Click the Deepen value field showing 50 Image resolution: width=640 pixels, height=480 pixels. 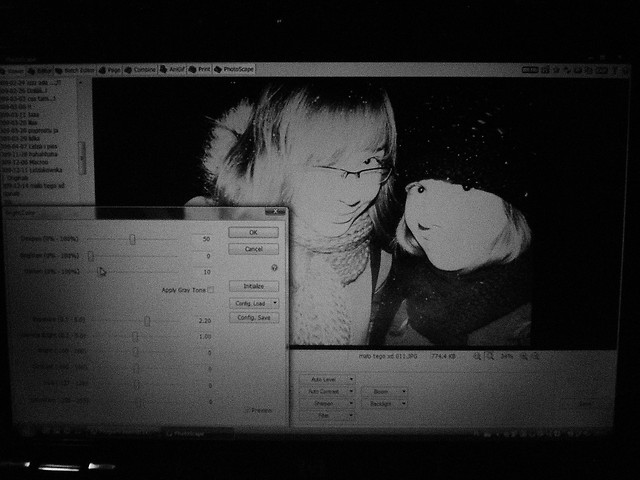coord(201,239)
